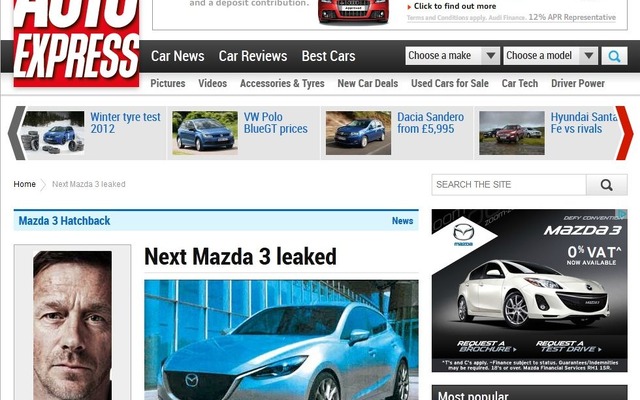Click the blue VW Polo thumbnail
Screen dimensions: 640x400
point(205,133)
